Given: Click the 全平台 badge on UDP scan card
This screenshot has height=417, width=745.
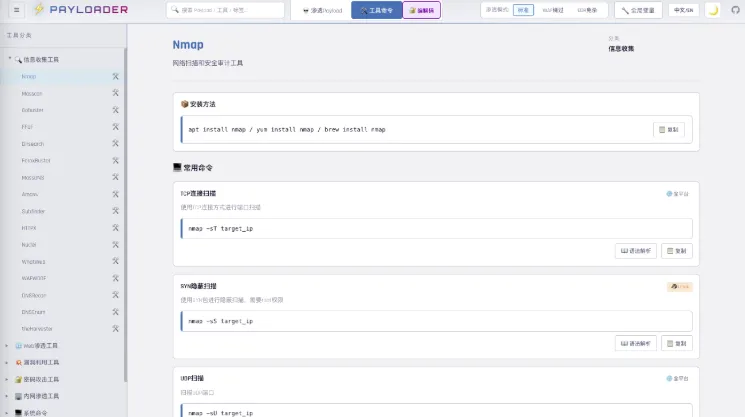Looking at the screenshot, I should 677,379.
